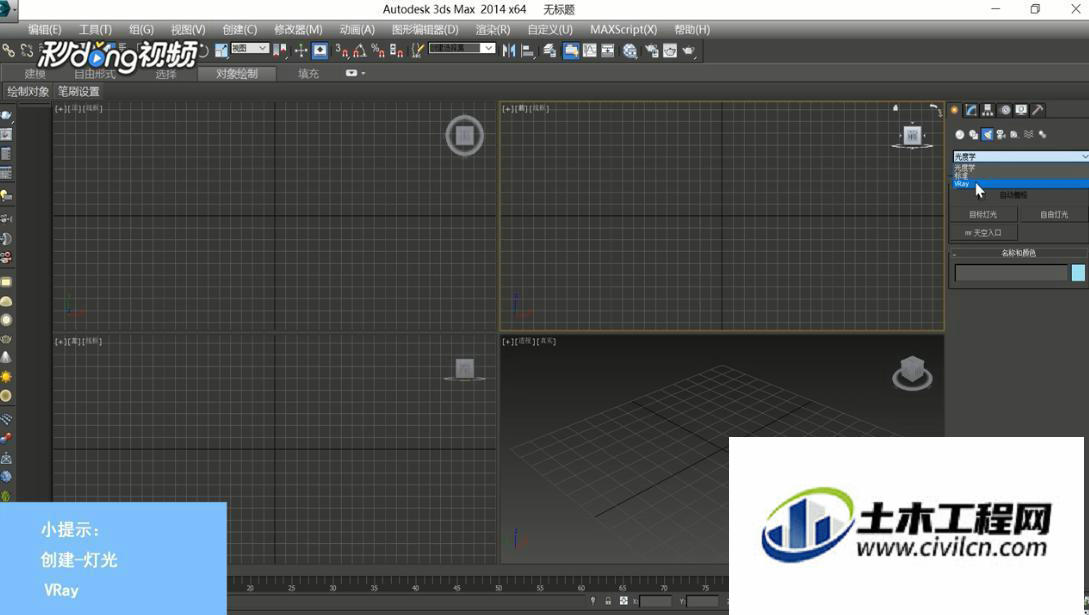Select the Hierarchy panel tab
The height and width of the screenshot is (615, 1089).
point(988,110)
